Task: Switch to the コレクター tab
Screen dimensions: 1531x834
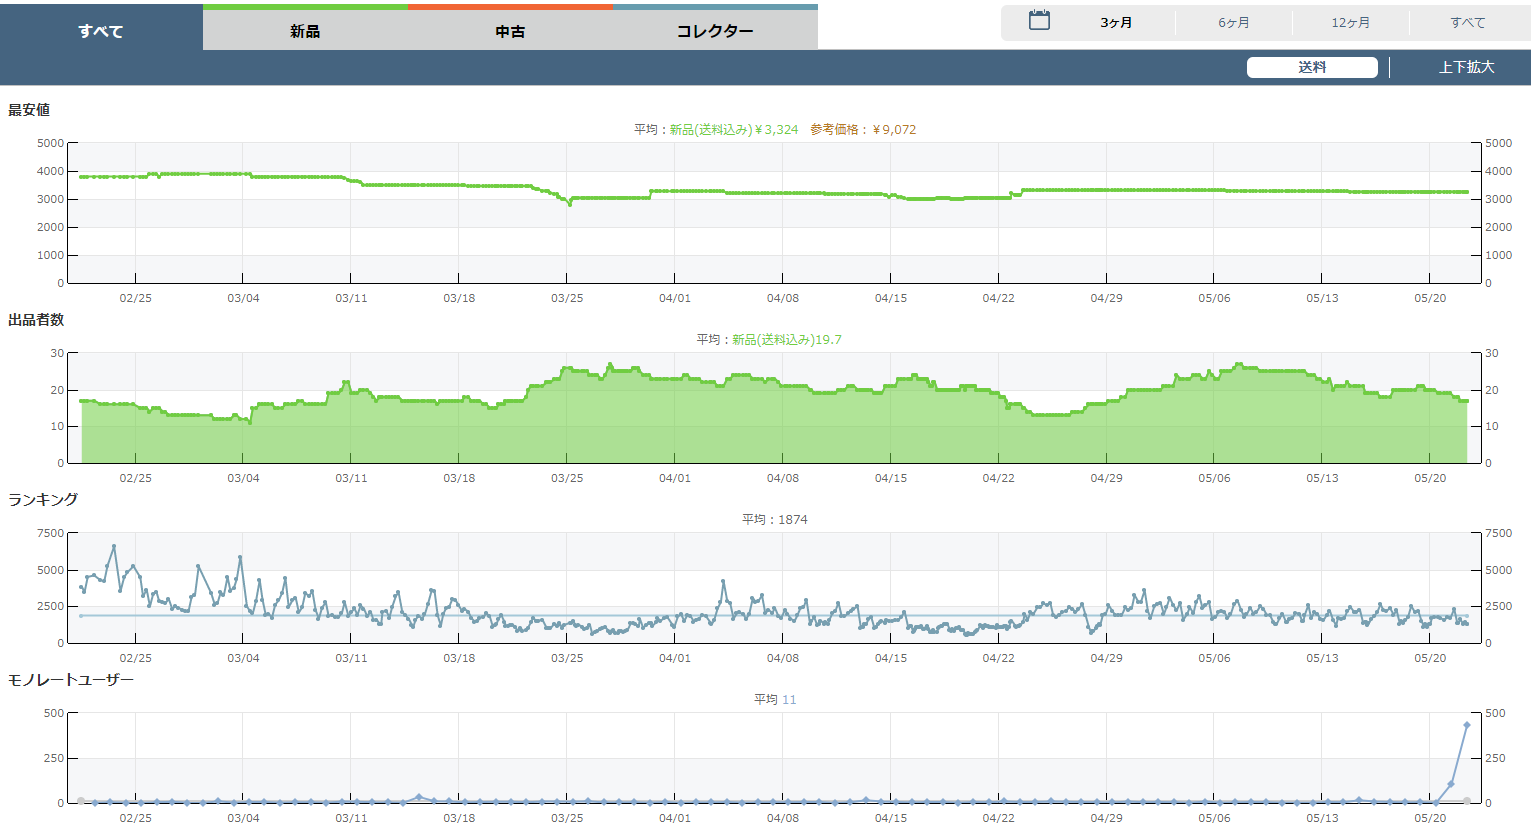Action: pos(715,31)
